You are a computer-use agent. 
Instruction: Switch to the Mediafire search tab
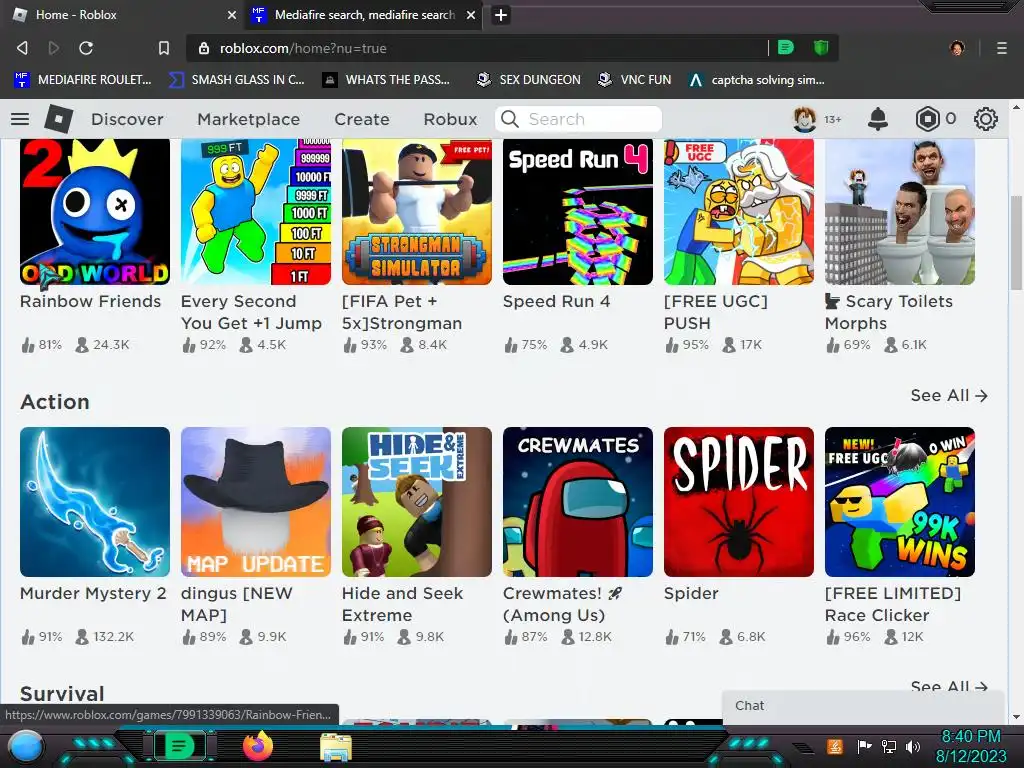point(364,15)
